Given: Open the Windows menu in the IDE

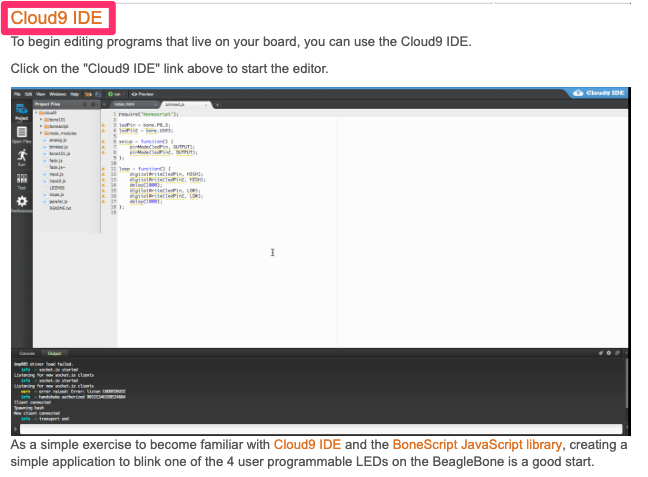Looking at the screenshot, I should coord(58,94).
